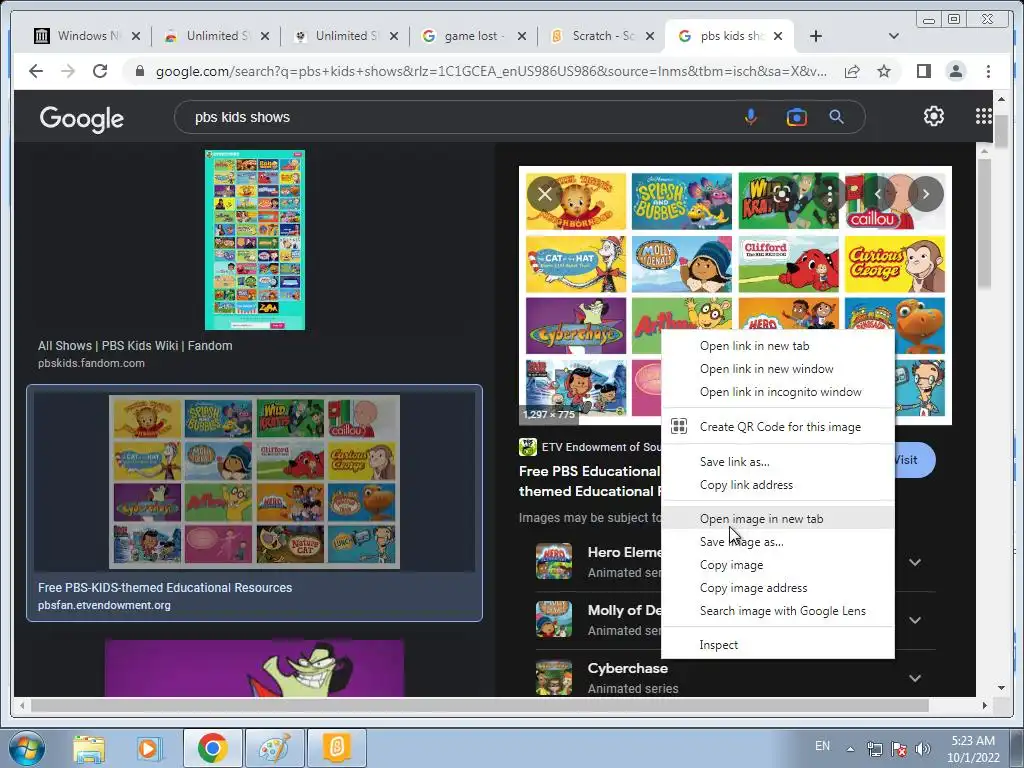The width and height of the screenshot is (1024, 768).
Task: Open a new Chrome tab
Action: click(x=816, y=37)
